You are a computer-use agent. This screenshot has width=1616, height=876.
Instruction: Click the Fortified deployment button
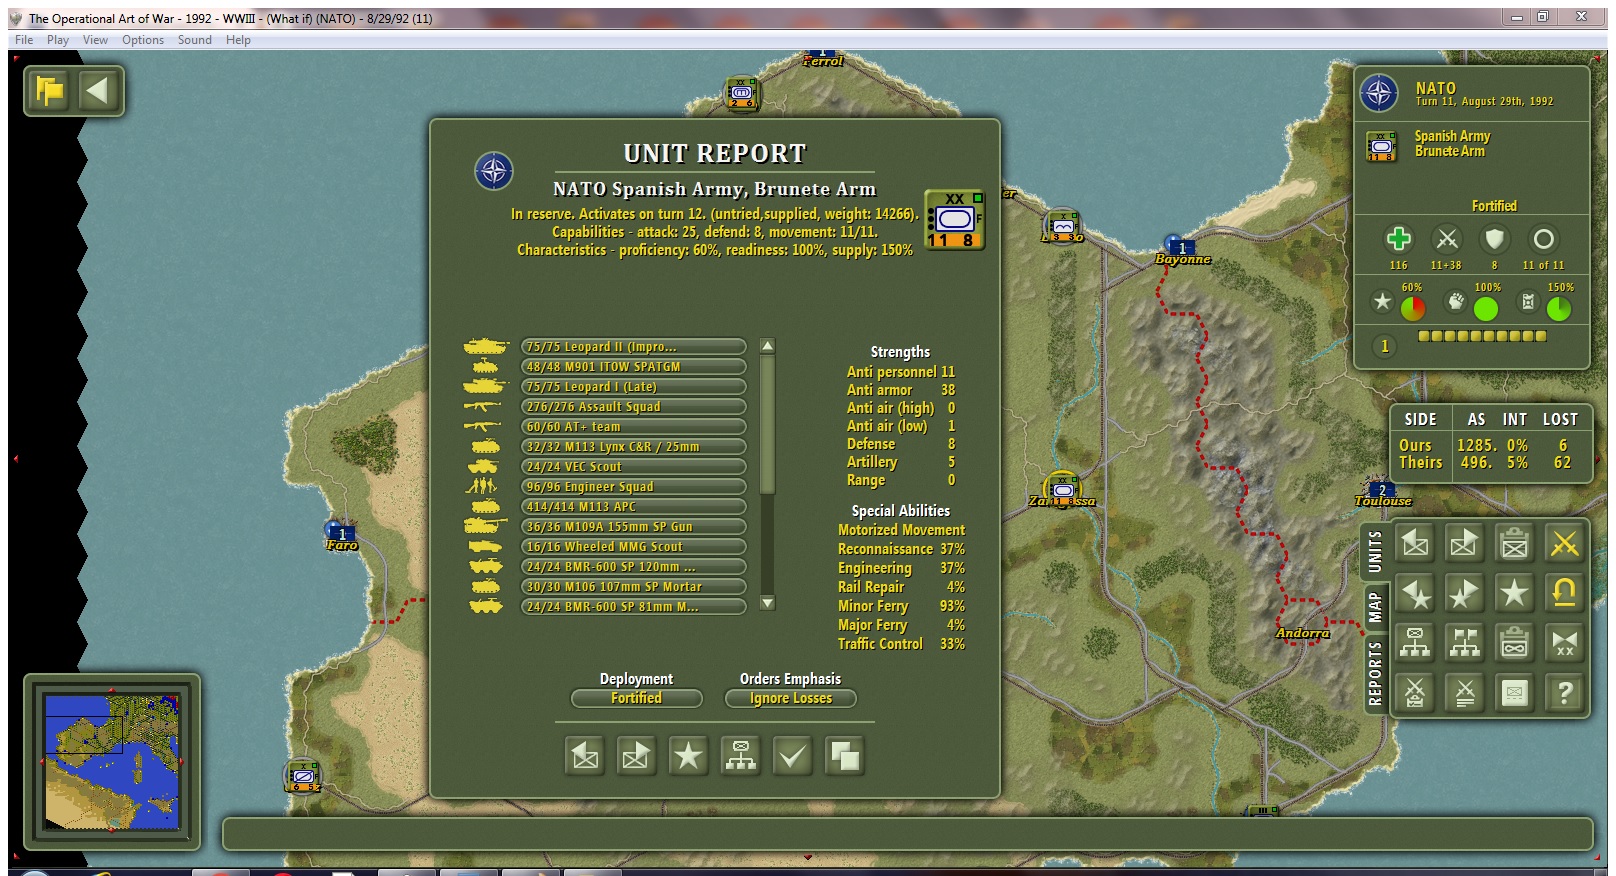pos(637,698)
